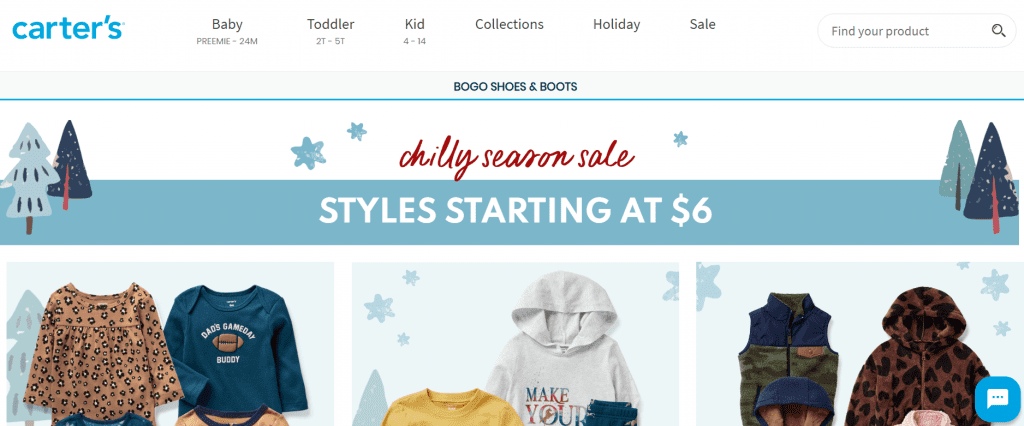Follow the BOGO Shoes & Boots link
Screen dimensions: 1024x426
(515, 86)
